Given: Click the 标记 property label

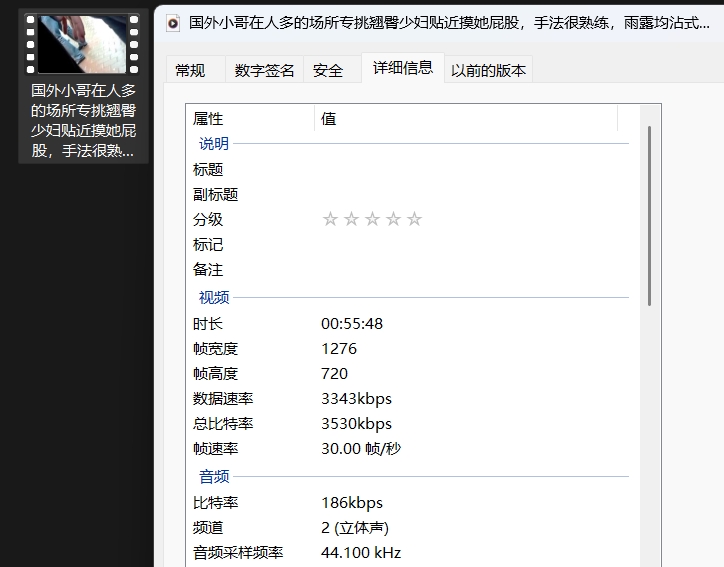Looking at the screenshot, I should (208, 244).
